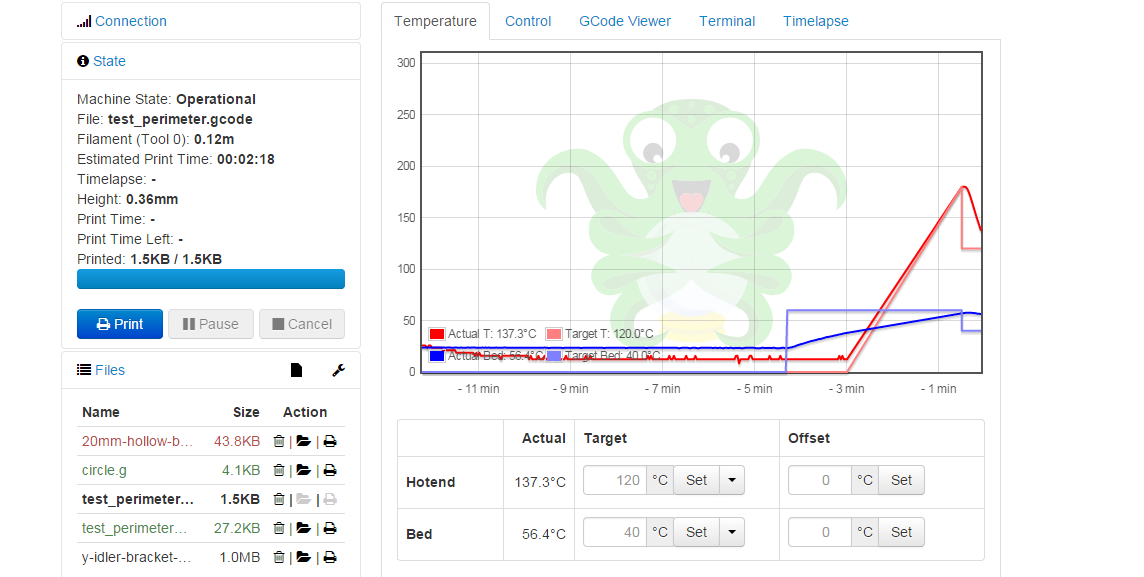Delete the 20mm-hollow-b file with trash icon
The height and width of the screenshot is (577, 1144).
pyautogui.click(x=279, y=441)
